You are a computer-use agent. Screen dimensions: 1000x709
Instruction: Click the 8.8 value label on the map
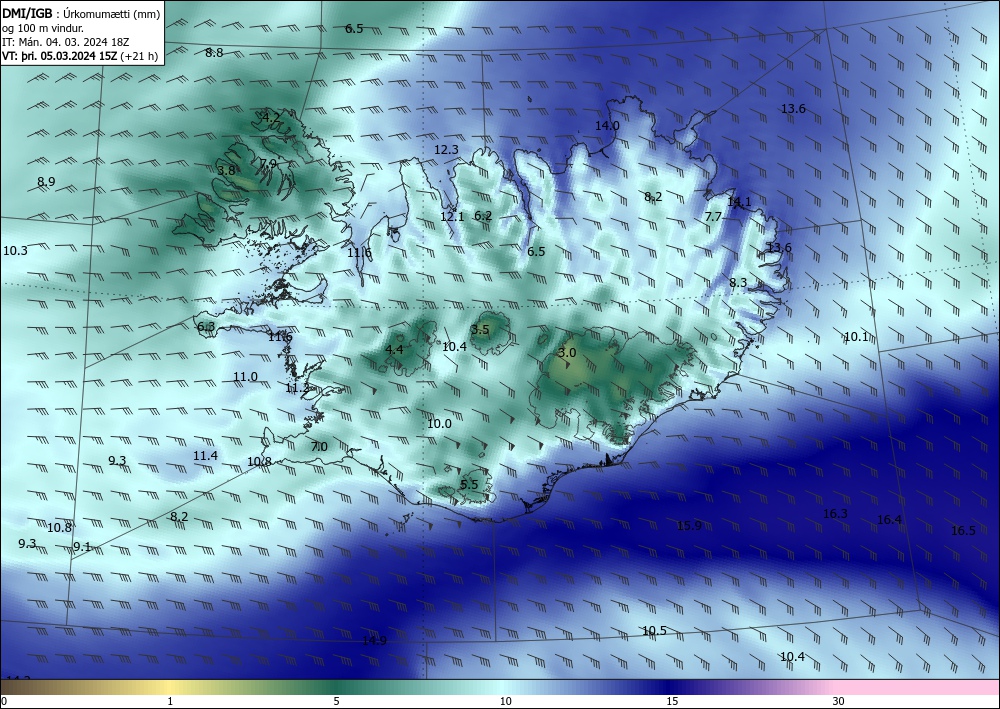(x=214, y=53)
